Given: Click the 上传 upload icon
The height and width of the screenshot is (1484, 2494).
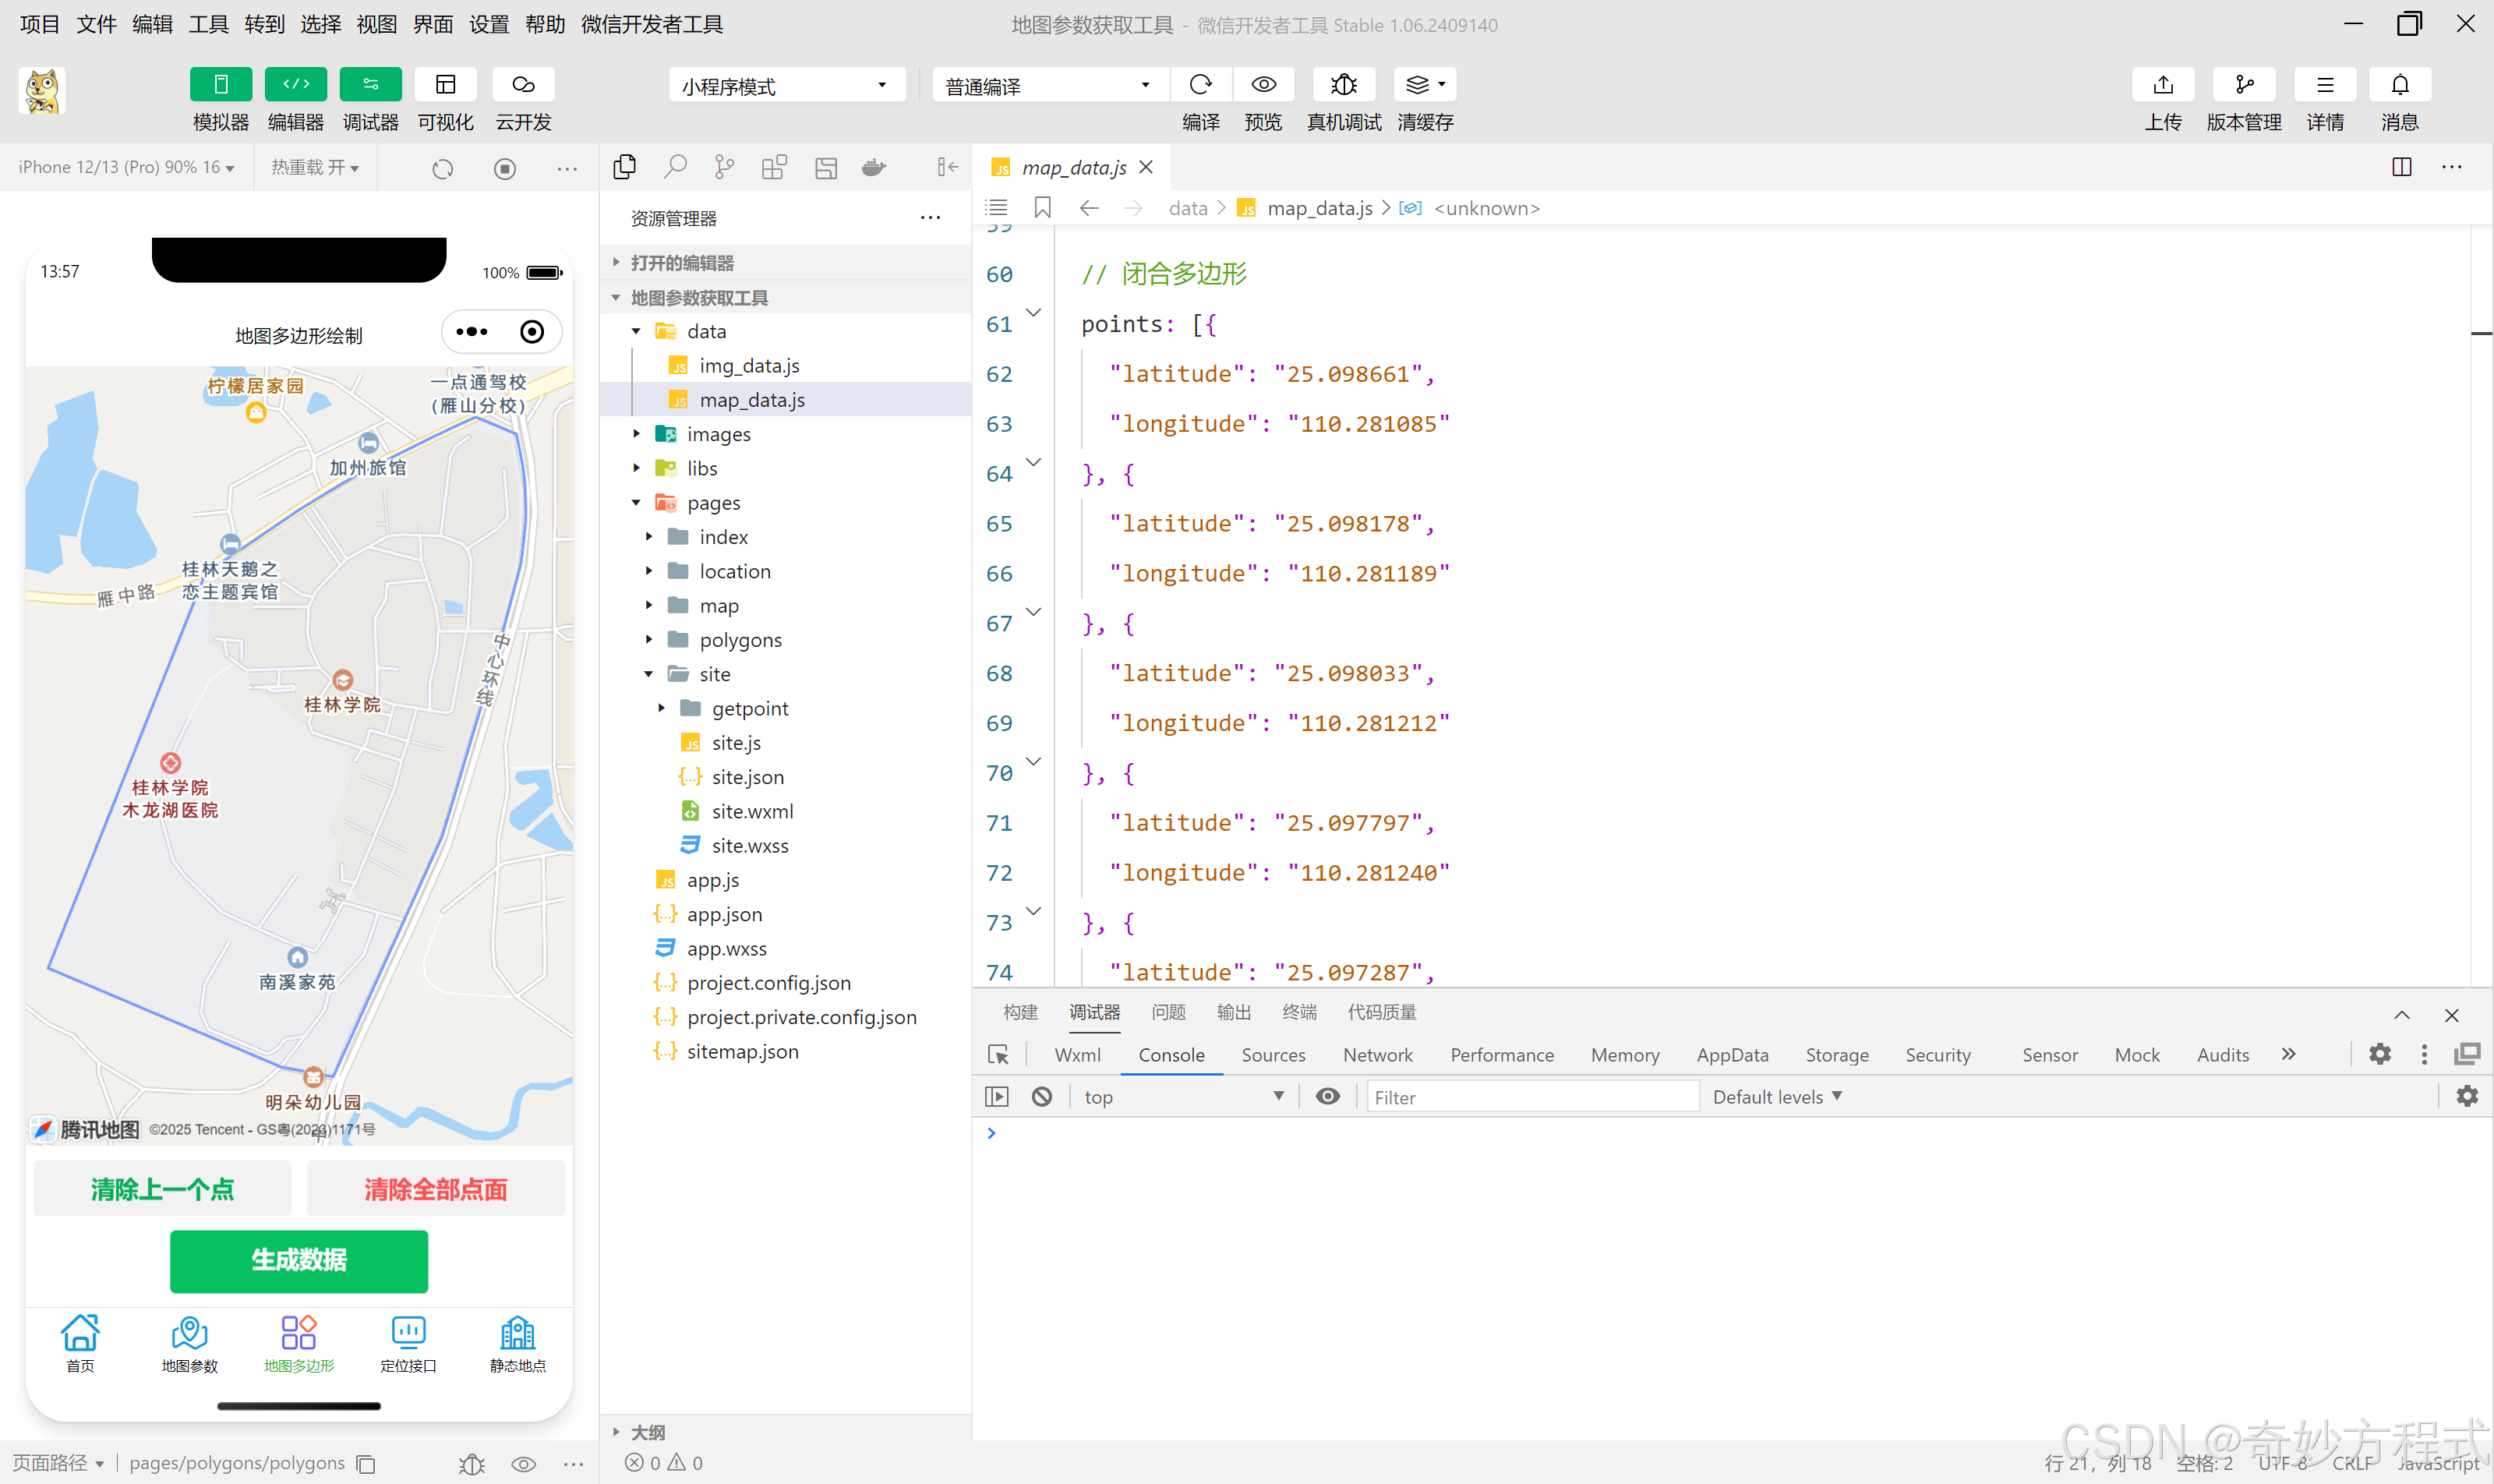Looking at the screenshot, I should [x=2162, y=85].
